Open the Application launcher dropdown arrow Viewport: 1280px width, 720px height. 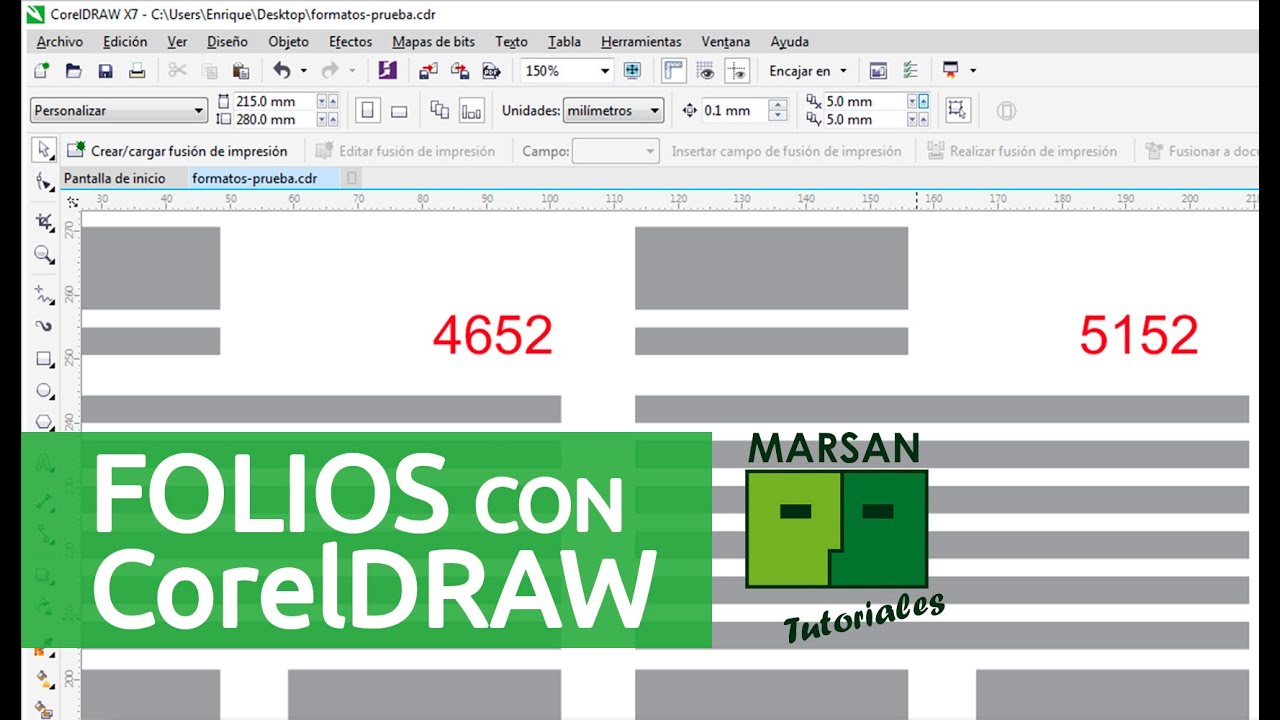973,71
